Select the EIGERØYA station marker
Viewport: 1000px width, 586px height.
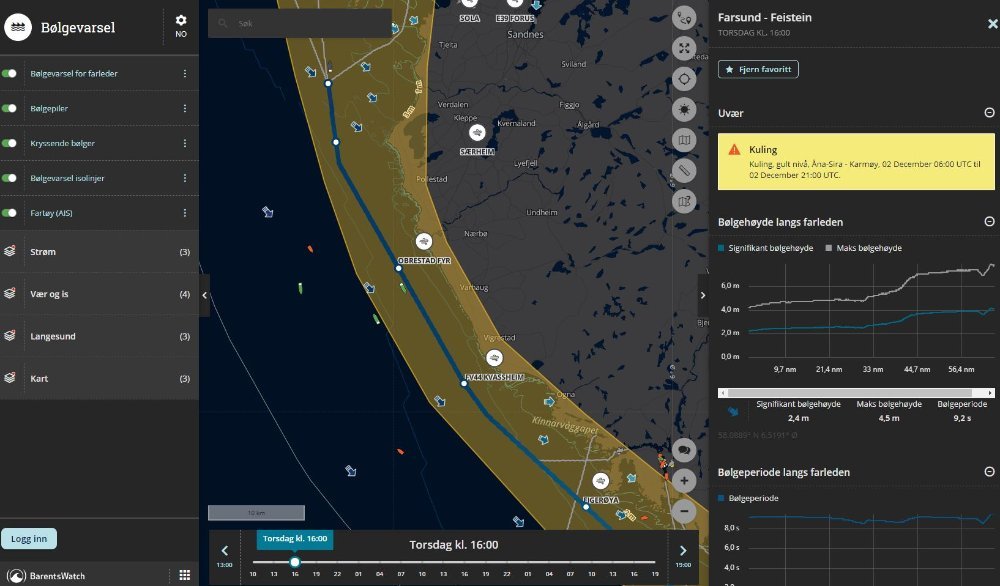(x=601, y=481)
